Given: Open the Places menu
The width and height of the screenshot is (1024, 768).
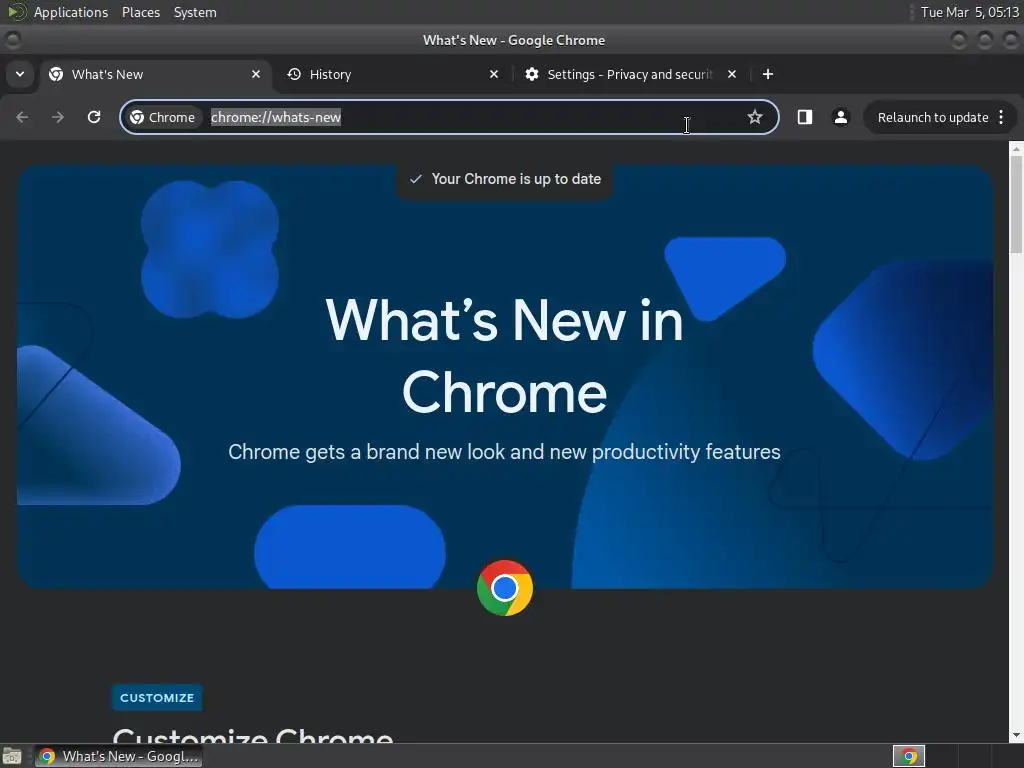Looking at the screenshot, I should tap(140, 12).
